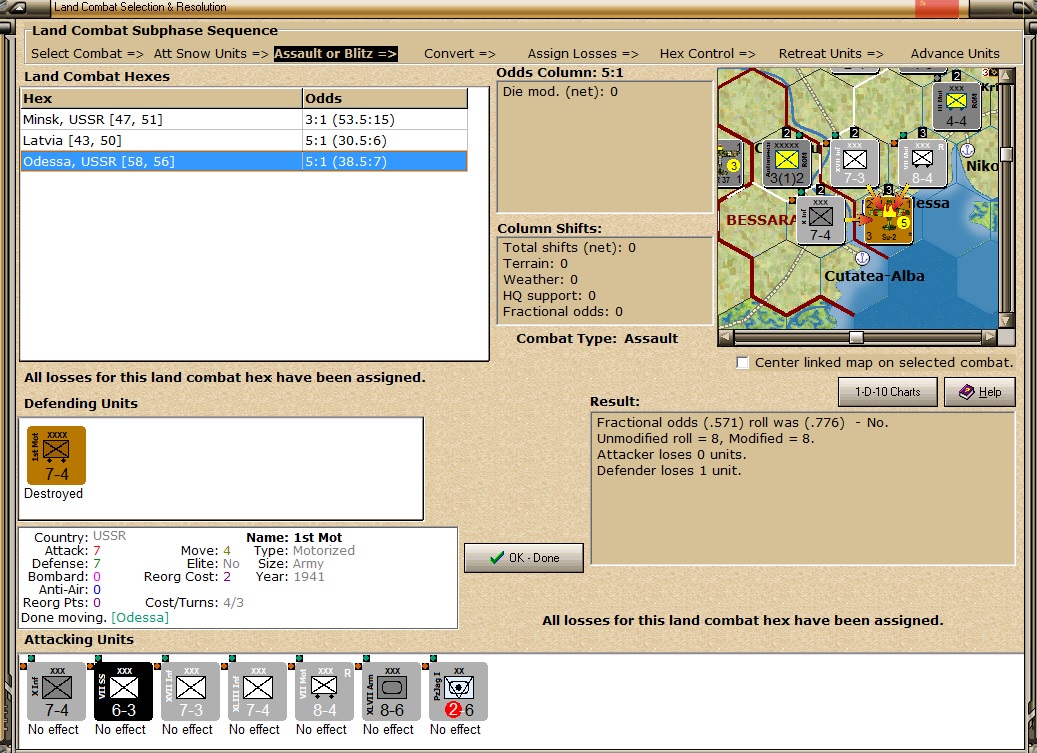Click the 5:1 (30.5:6) odds cell

click(x=385, y=141)
